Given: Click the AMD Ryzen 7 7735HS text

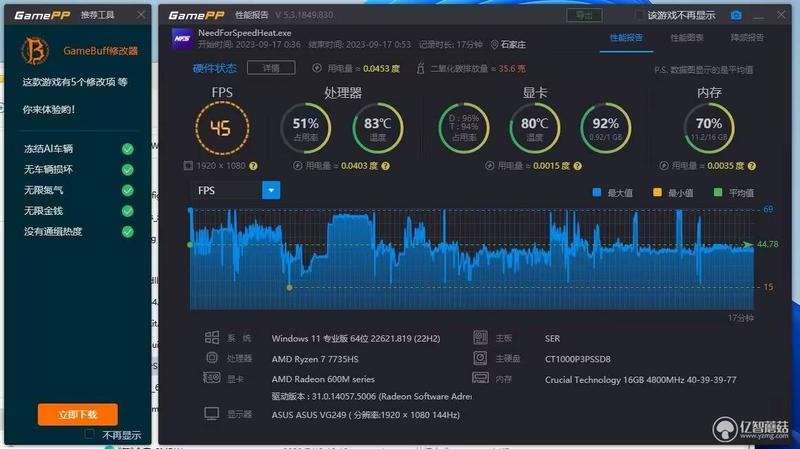Looking at the screenshot, I should pyautogui.click(x=315, y=359).
